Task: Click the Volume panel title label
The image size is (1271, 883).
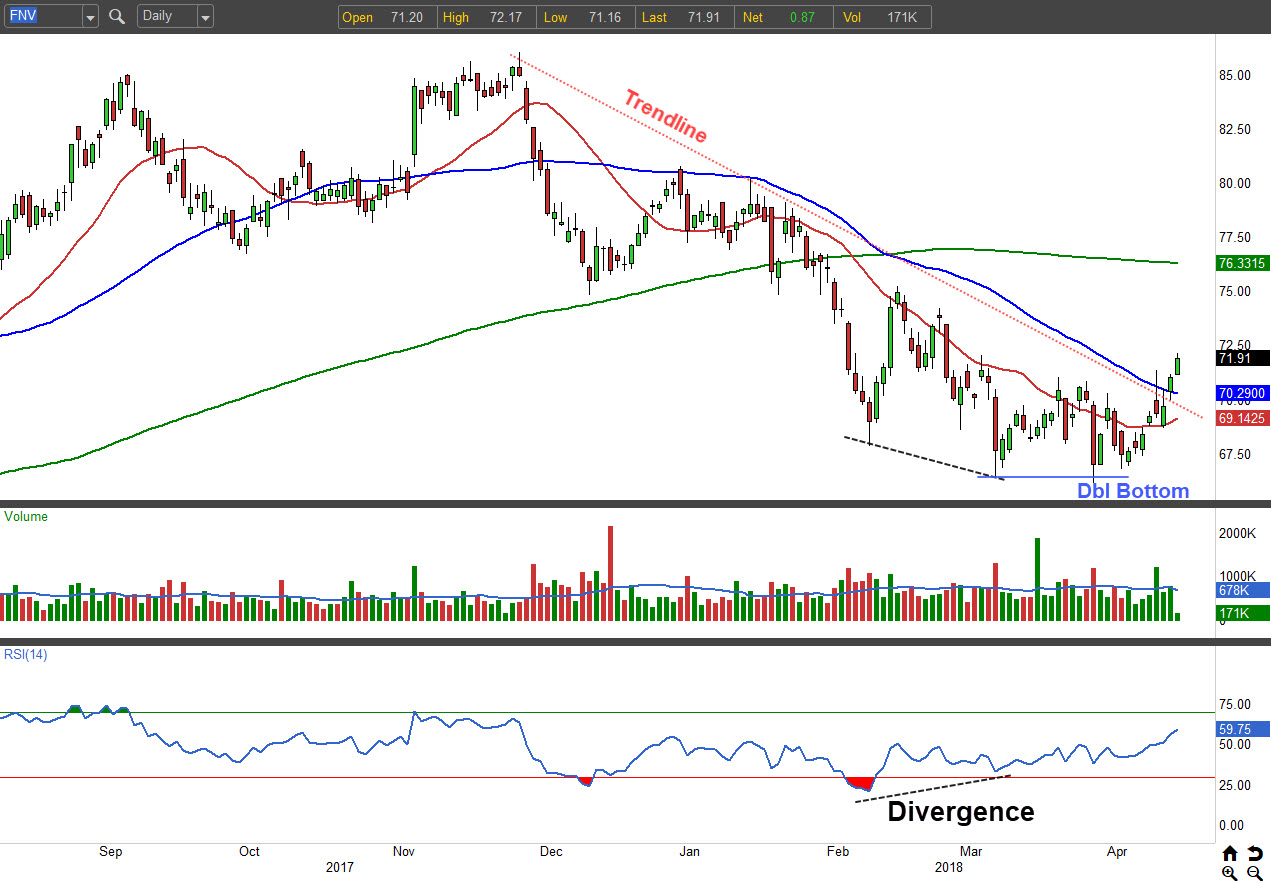Action: [x=26, y=517]
